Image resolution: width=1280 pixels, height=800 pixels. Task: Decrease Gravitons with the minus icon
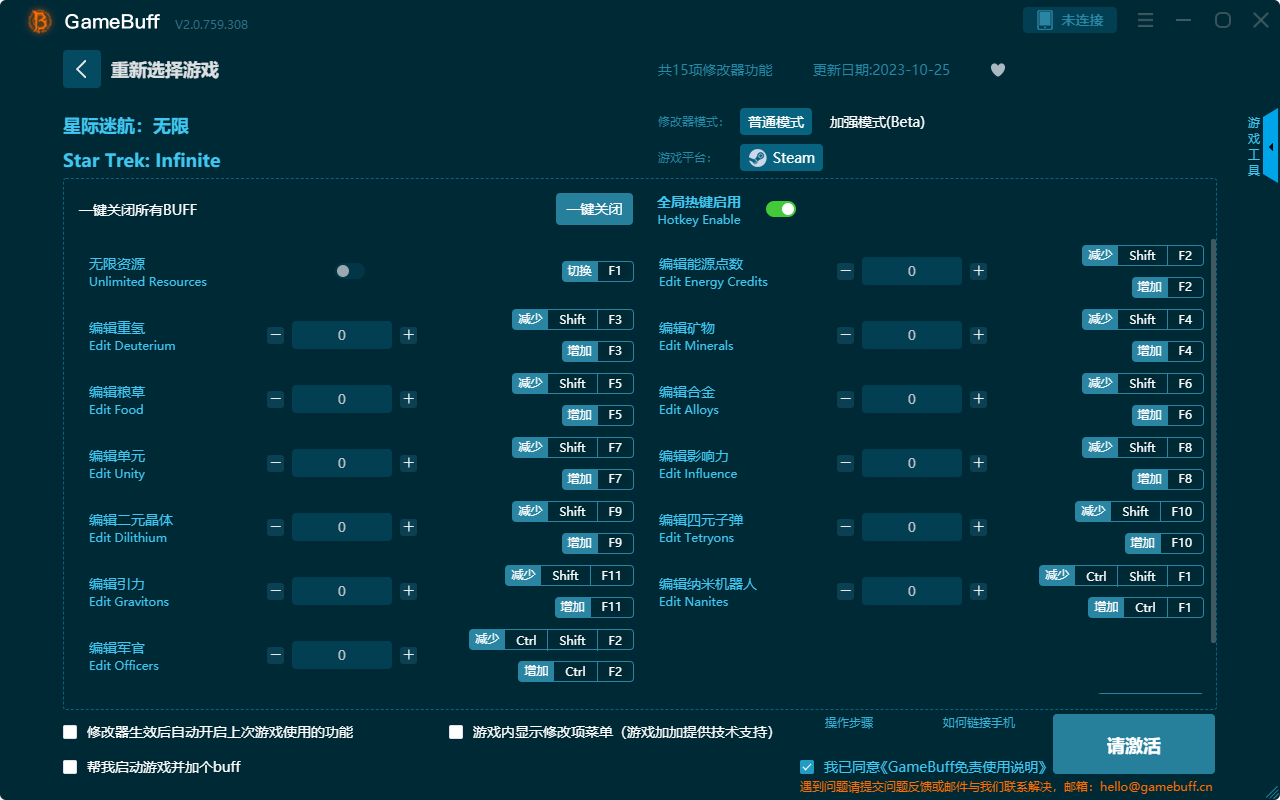pyautogui.click(x=275, y=591)
